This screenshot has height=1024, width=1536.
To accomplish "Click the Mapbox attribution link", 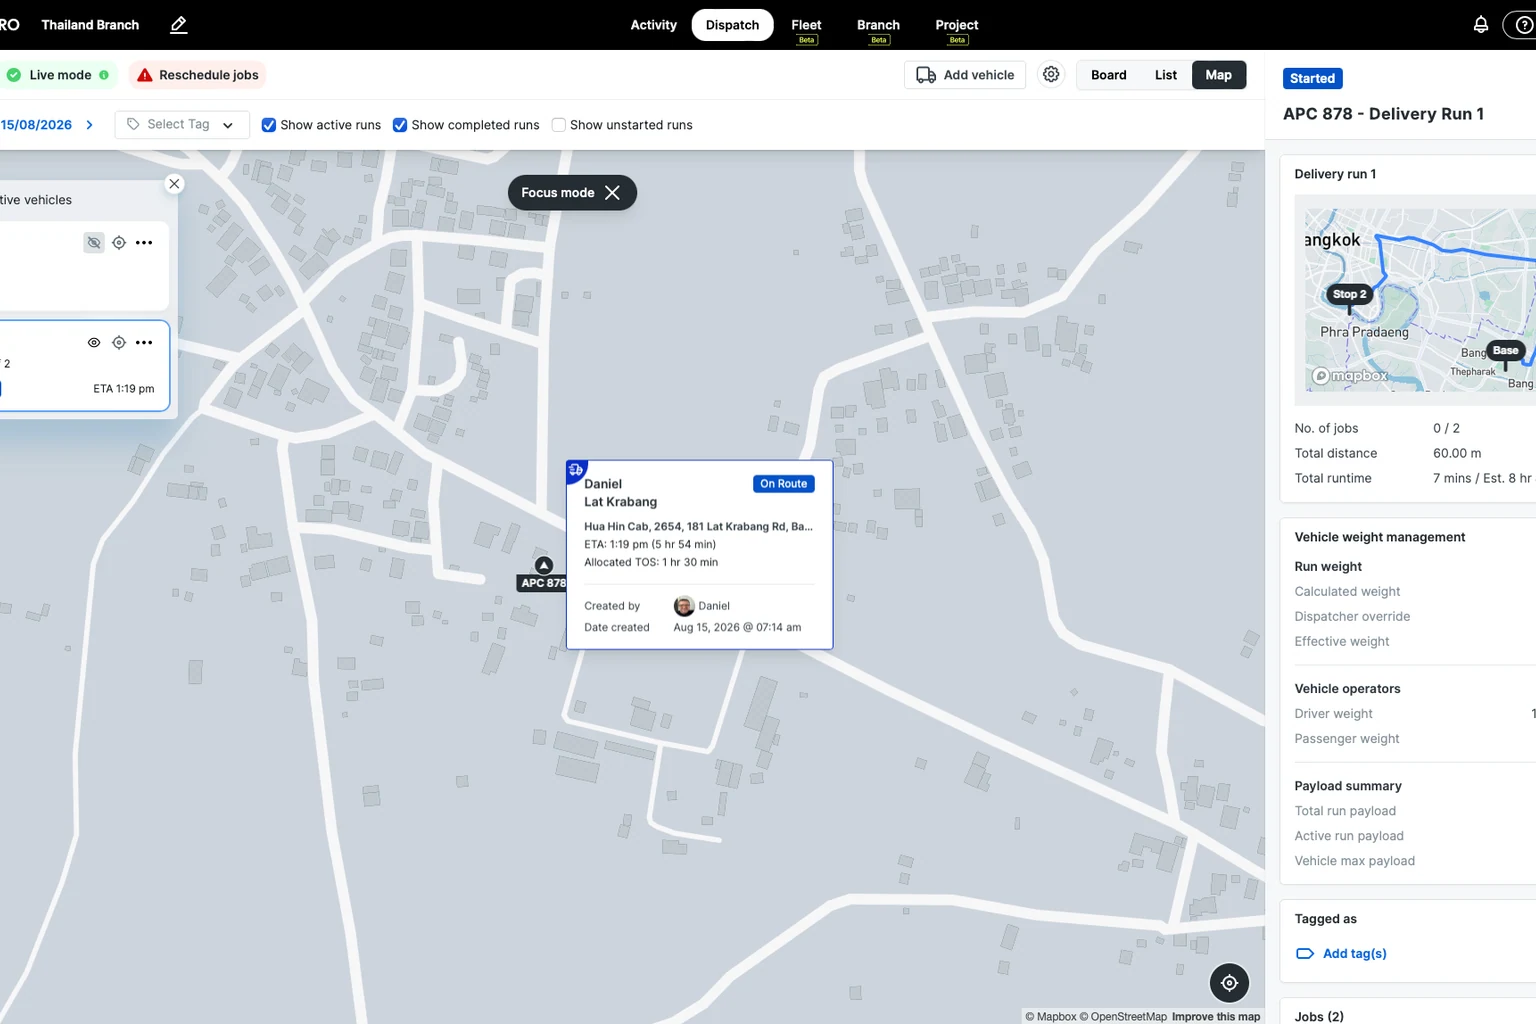I will click(1050, 1017).
